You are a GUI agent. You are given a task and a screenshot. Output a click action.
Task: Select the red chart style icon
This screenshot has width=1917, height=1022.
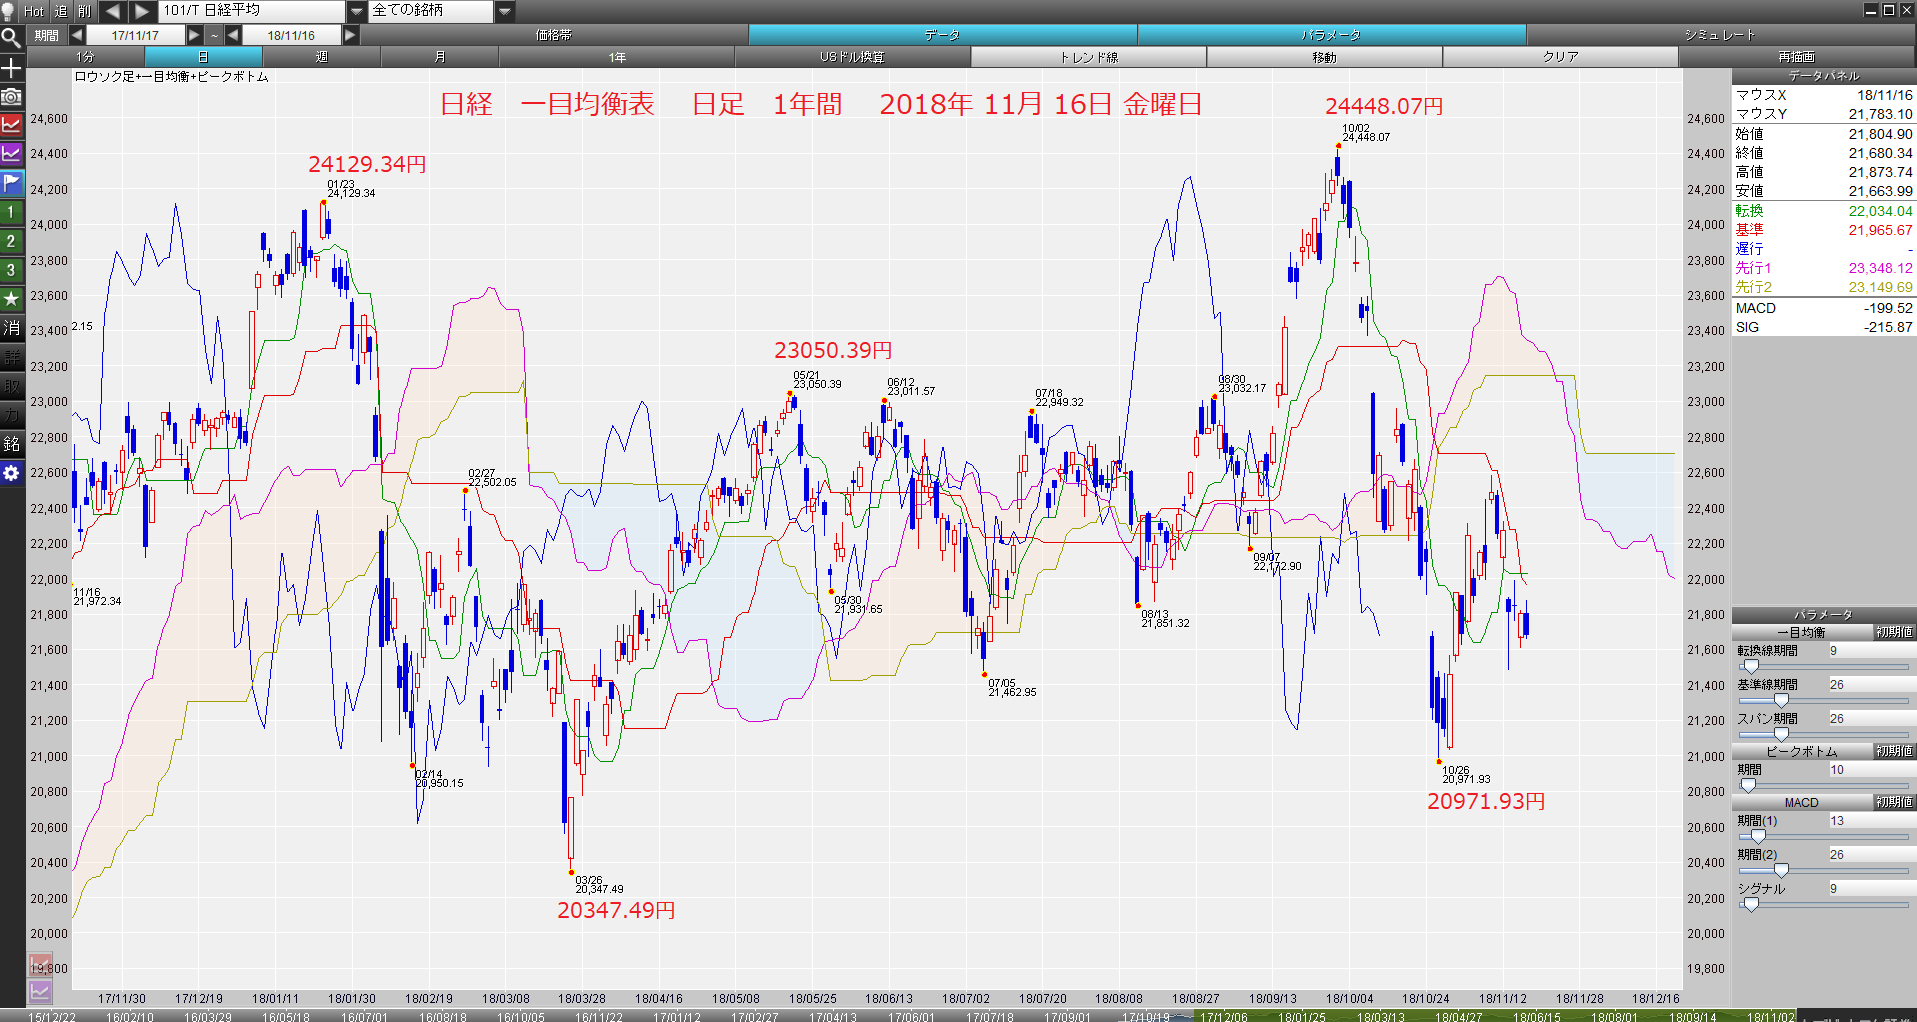tap(12, 125)
